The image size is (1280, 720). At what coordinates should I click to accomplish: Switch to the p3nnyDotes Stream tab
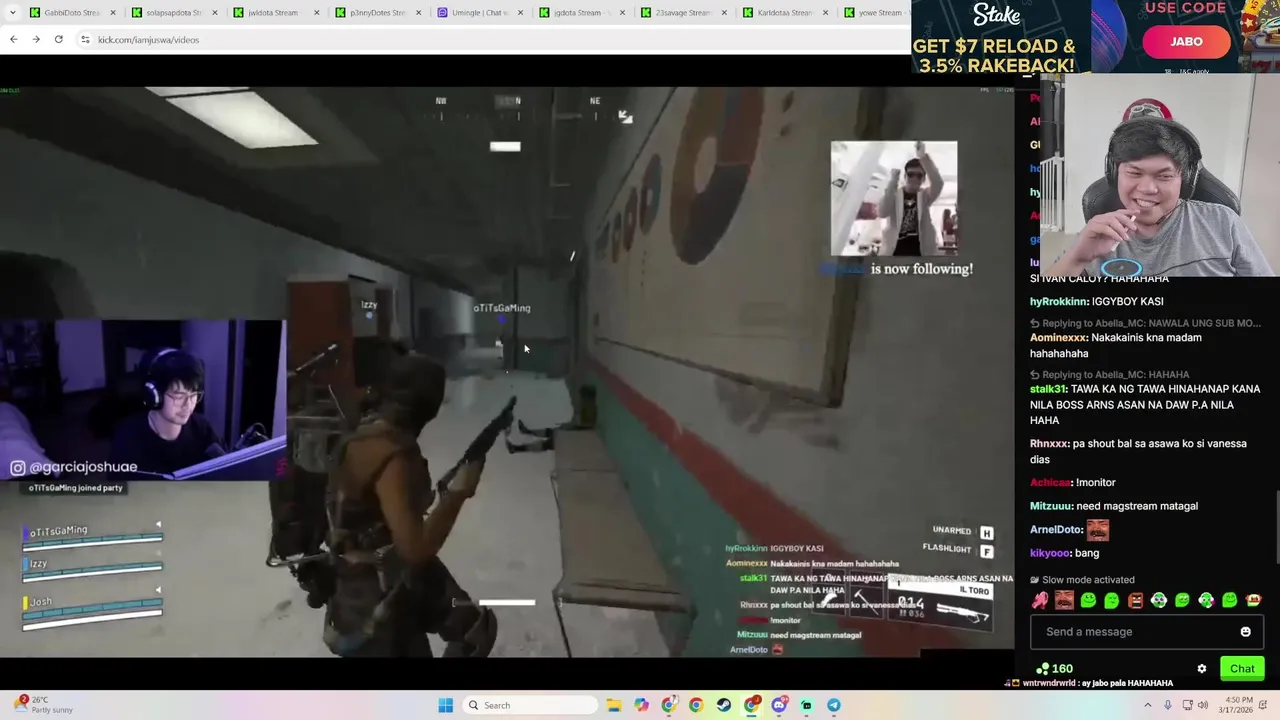(x=376, y=12)
